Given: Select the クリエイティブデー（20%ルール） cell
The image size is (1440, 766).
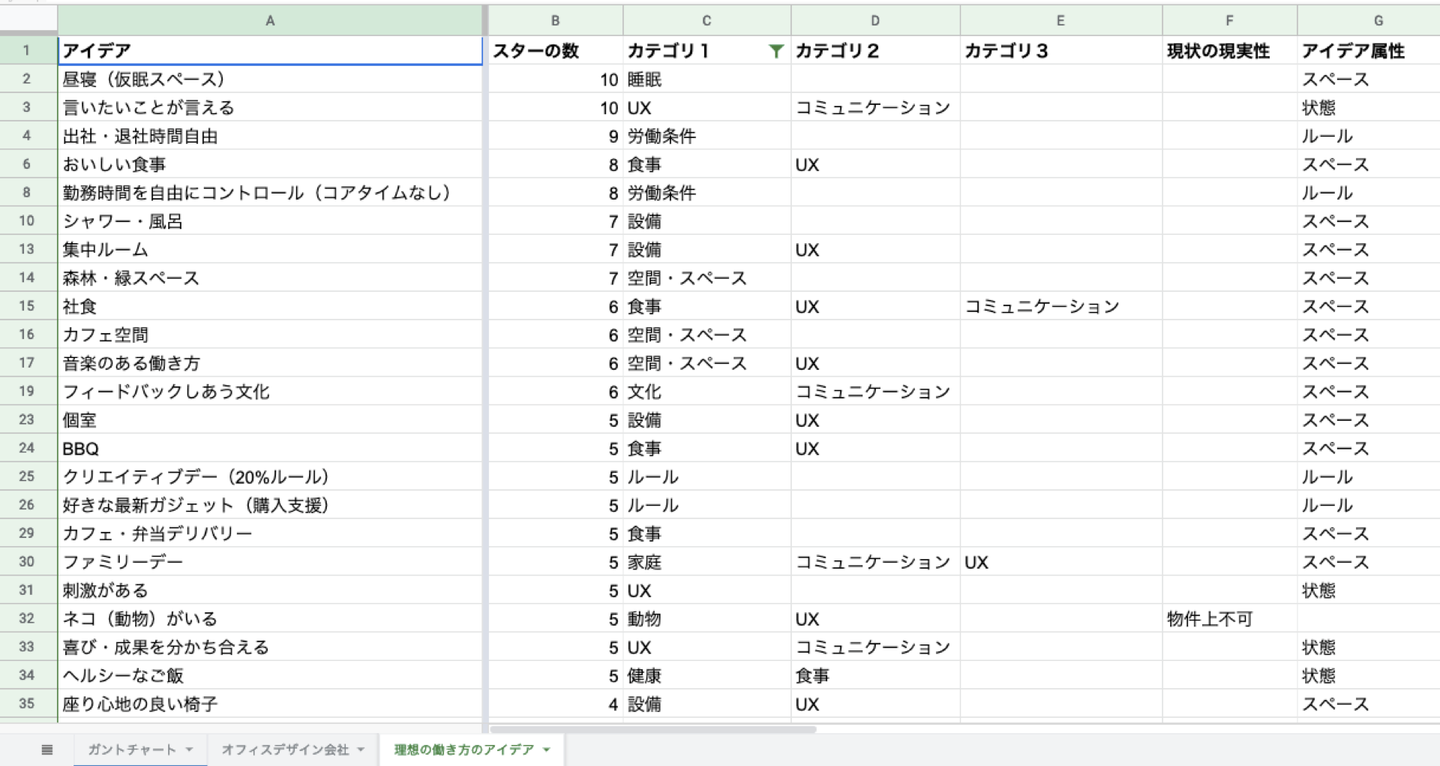Looking at the screenshot, I should coord(270,477).
